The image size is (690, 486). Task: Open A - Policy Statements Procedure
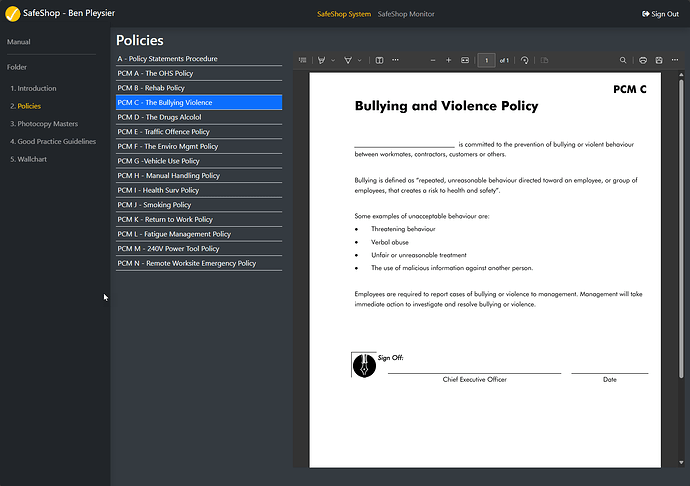[199, 59]
